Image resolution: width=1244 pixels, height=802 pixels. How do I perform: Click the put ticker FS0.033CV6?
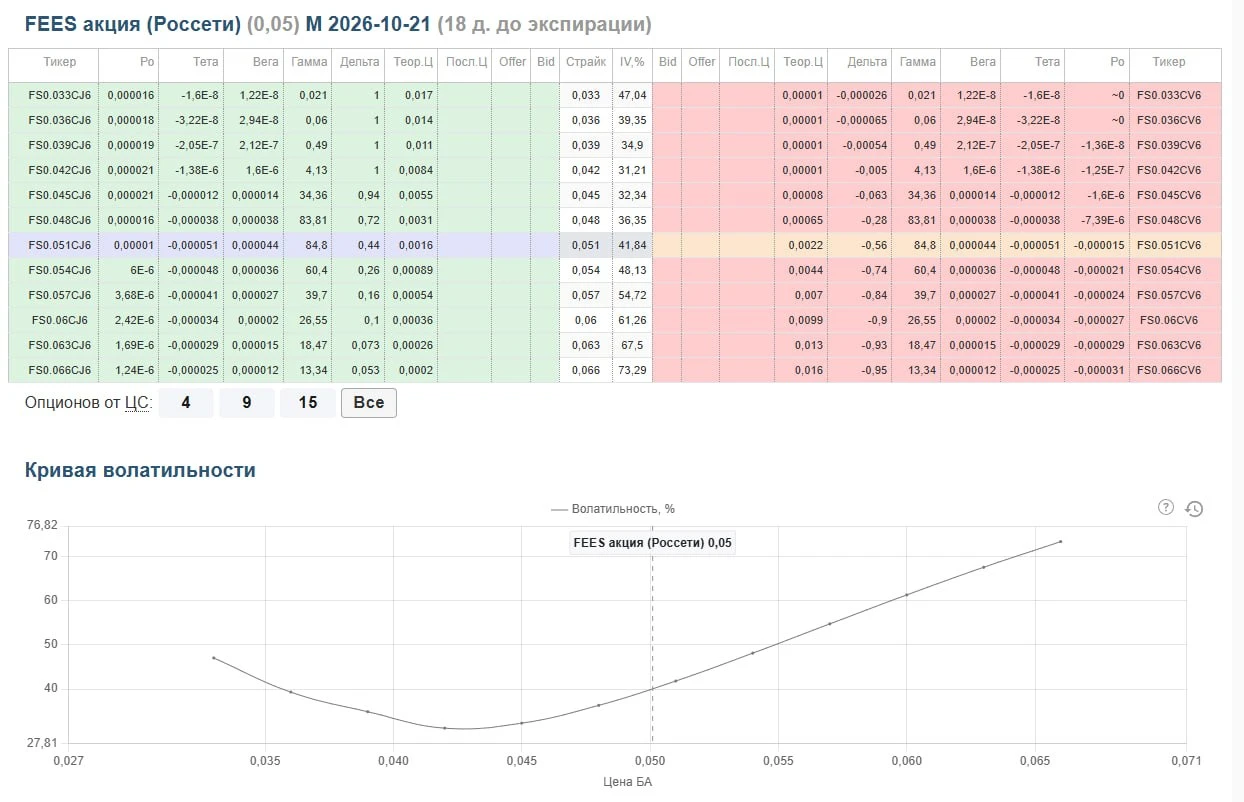[1169, 95]
